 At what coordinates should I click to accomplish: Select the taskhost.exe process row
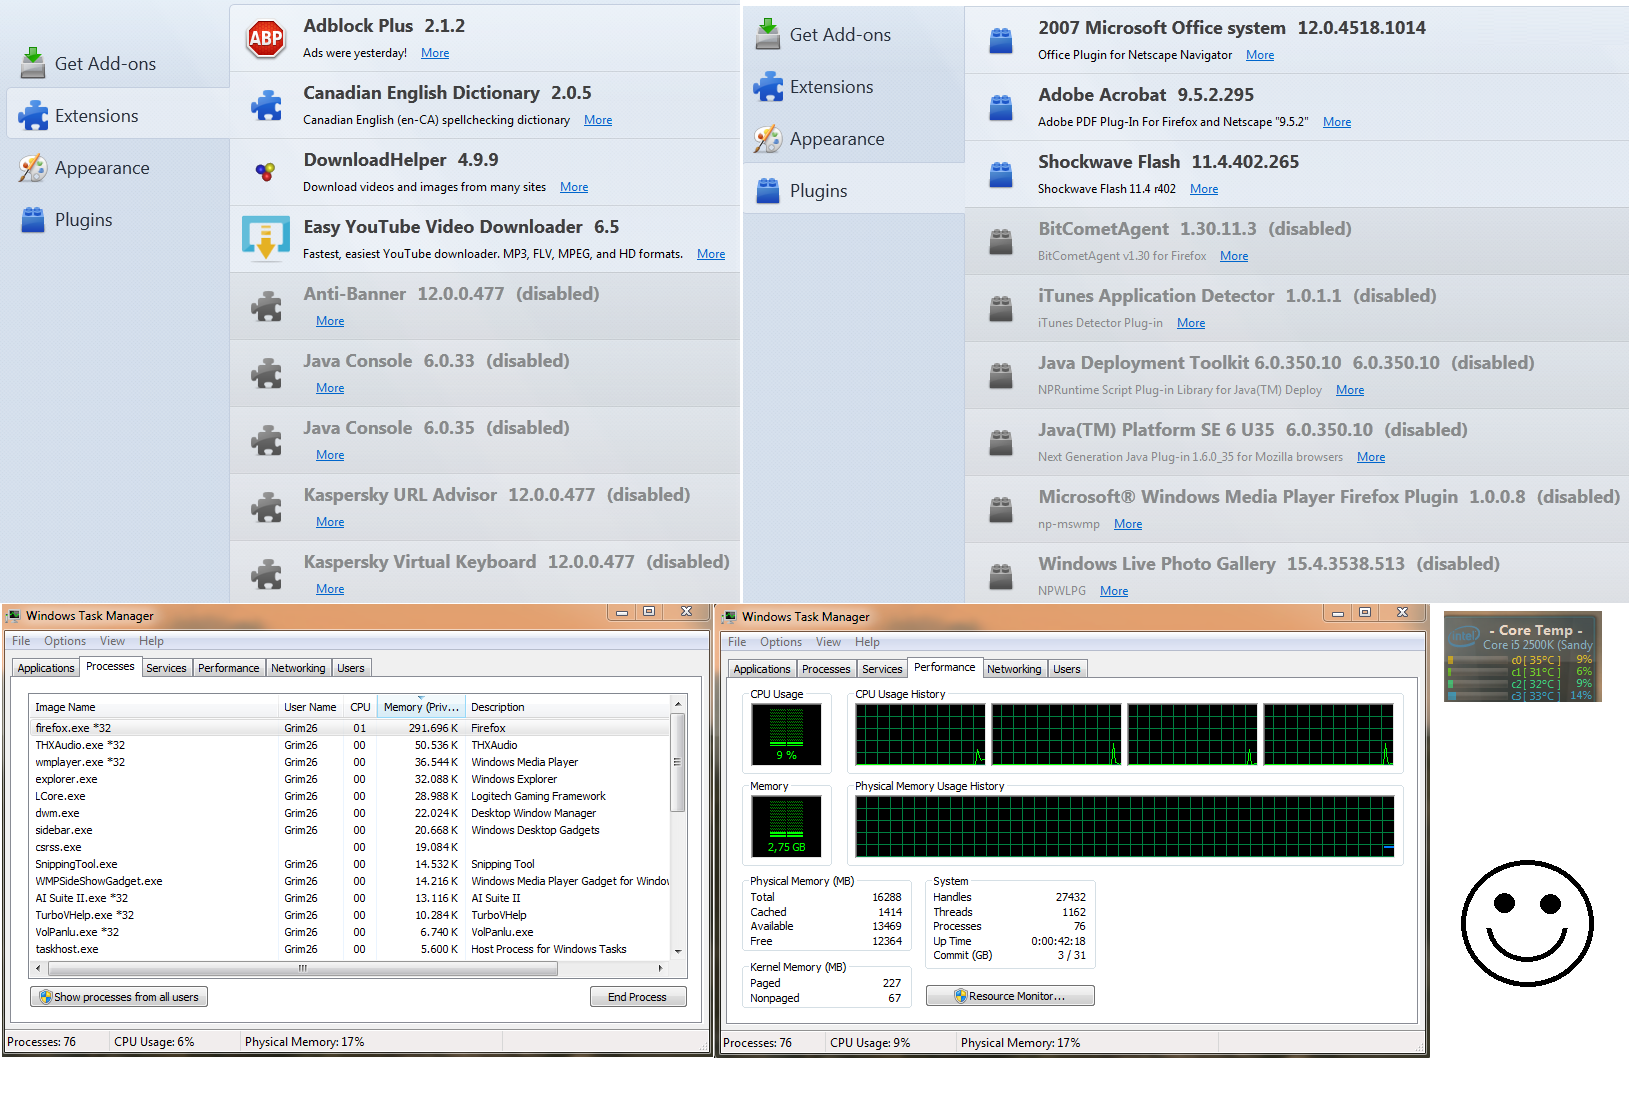pyautogui.click(x=350, y=949)
